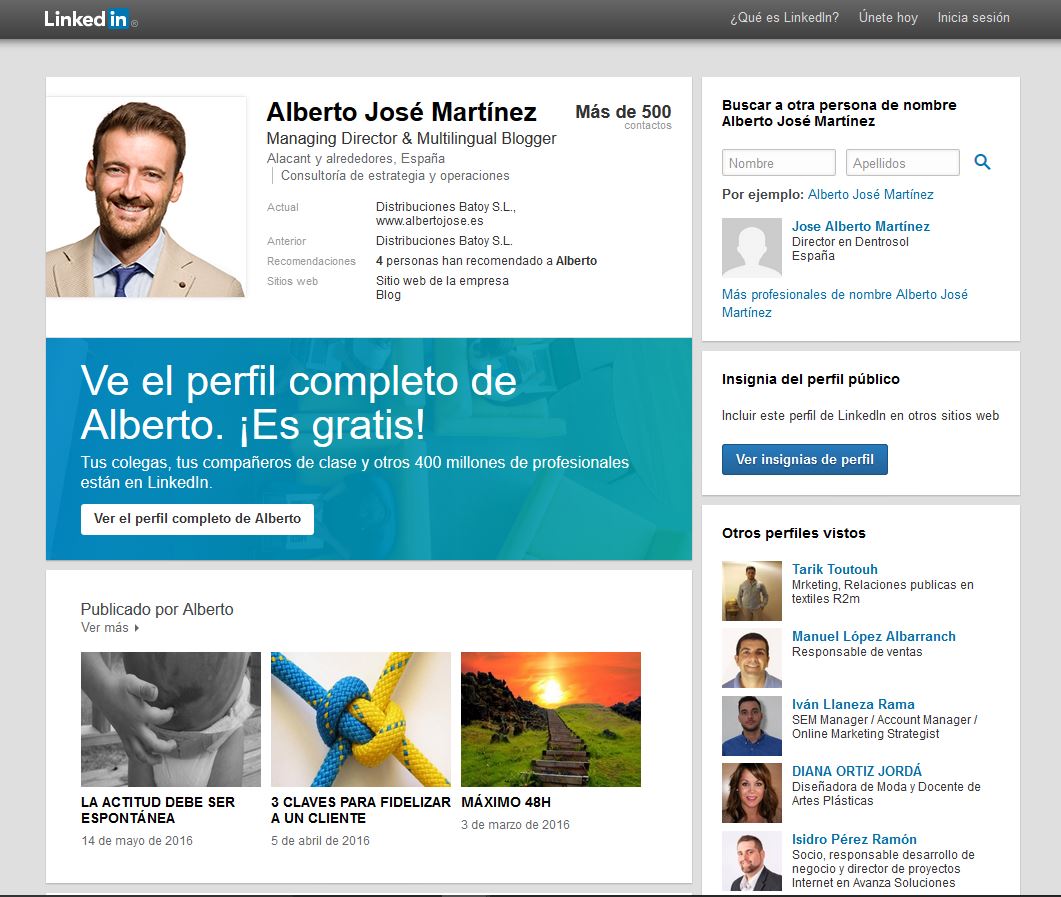Click Diana Ortiz Jordá photo
The height and width of the screenshot is (897, 1061).
click(x=752, y=793)
